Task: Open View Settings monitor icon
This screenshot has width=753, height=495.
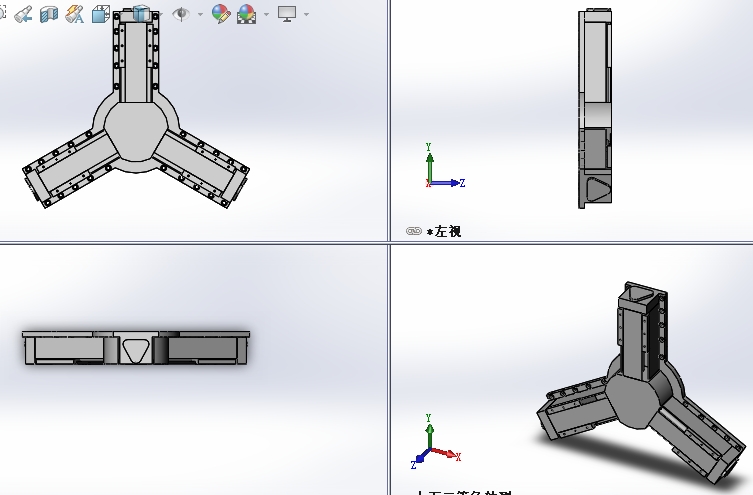Action: pos(287,14)
